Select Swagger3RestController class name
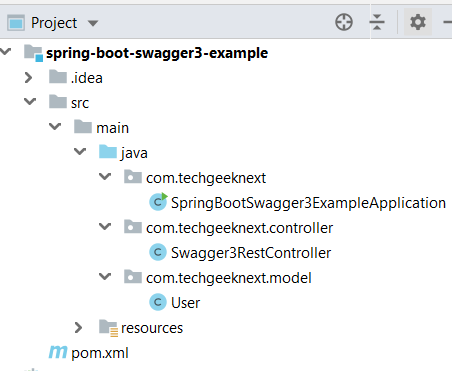 point(251,253)
